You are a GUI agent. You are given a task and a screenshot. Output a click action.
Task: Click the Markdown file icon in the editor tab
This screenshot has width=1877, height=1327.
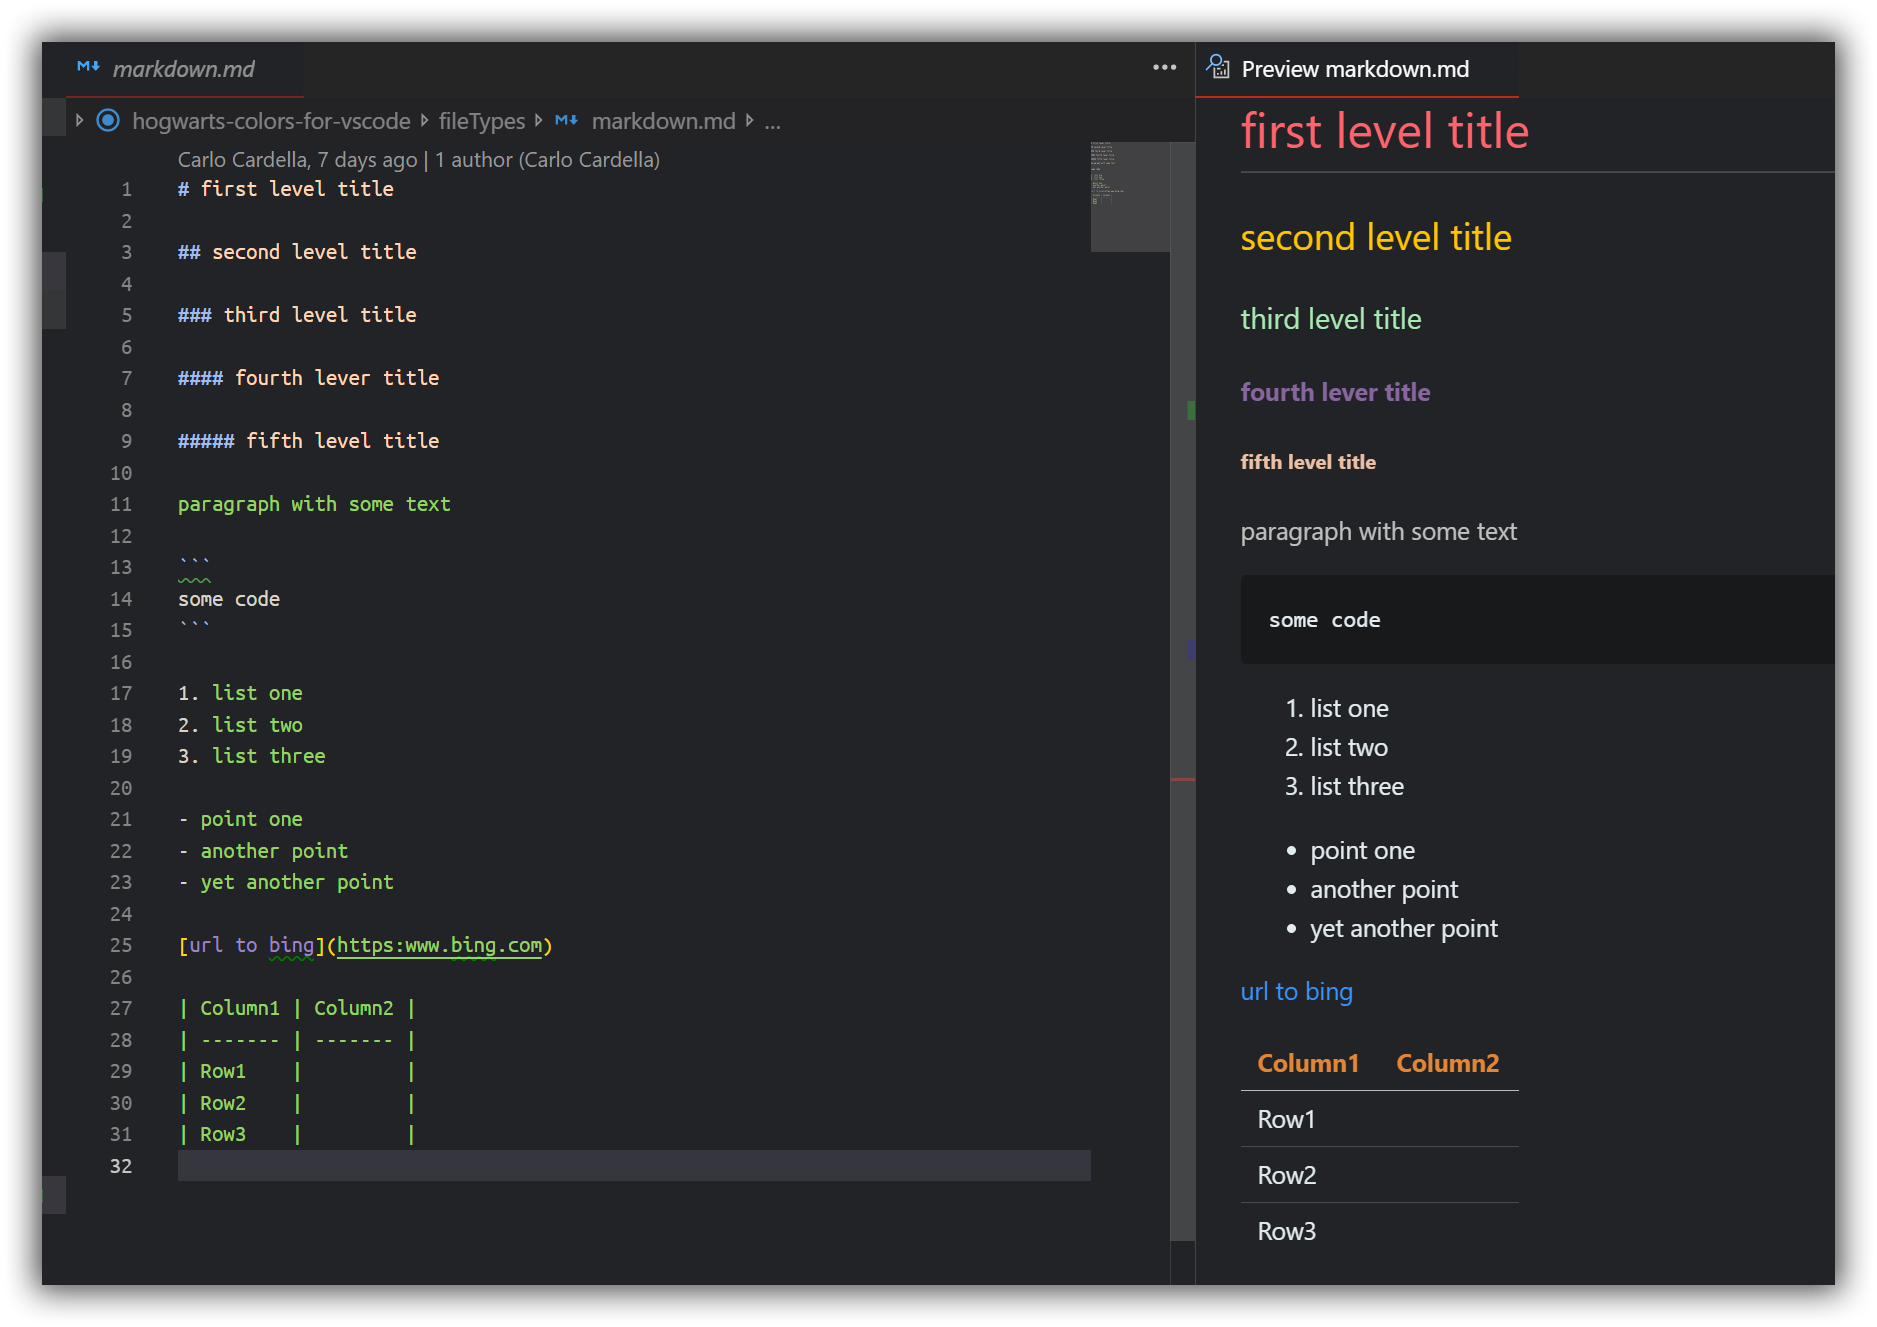tap(88, 67)
